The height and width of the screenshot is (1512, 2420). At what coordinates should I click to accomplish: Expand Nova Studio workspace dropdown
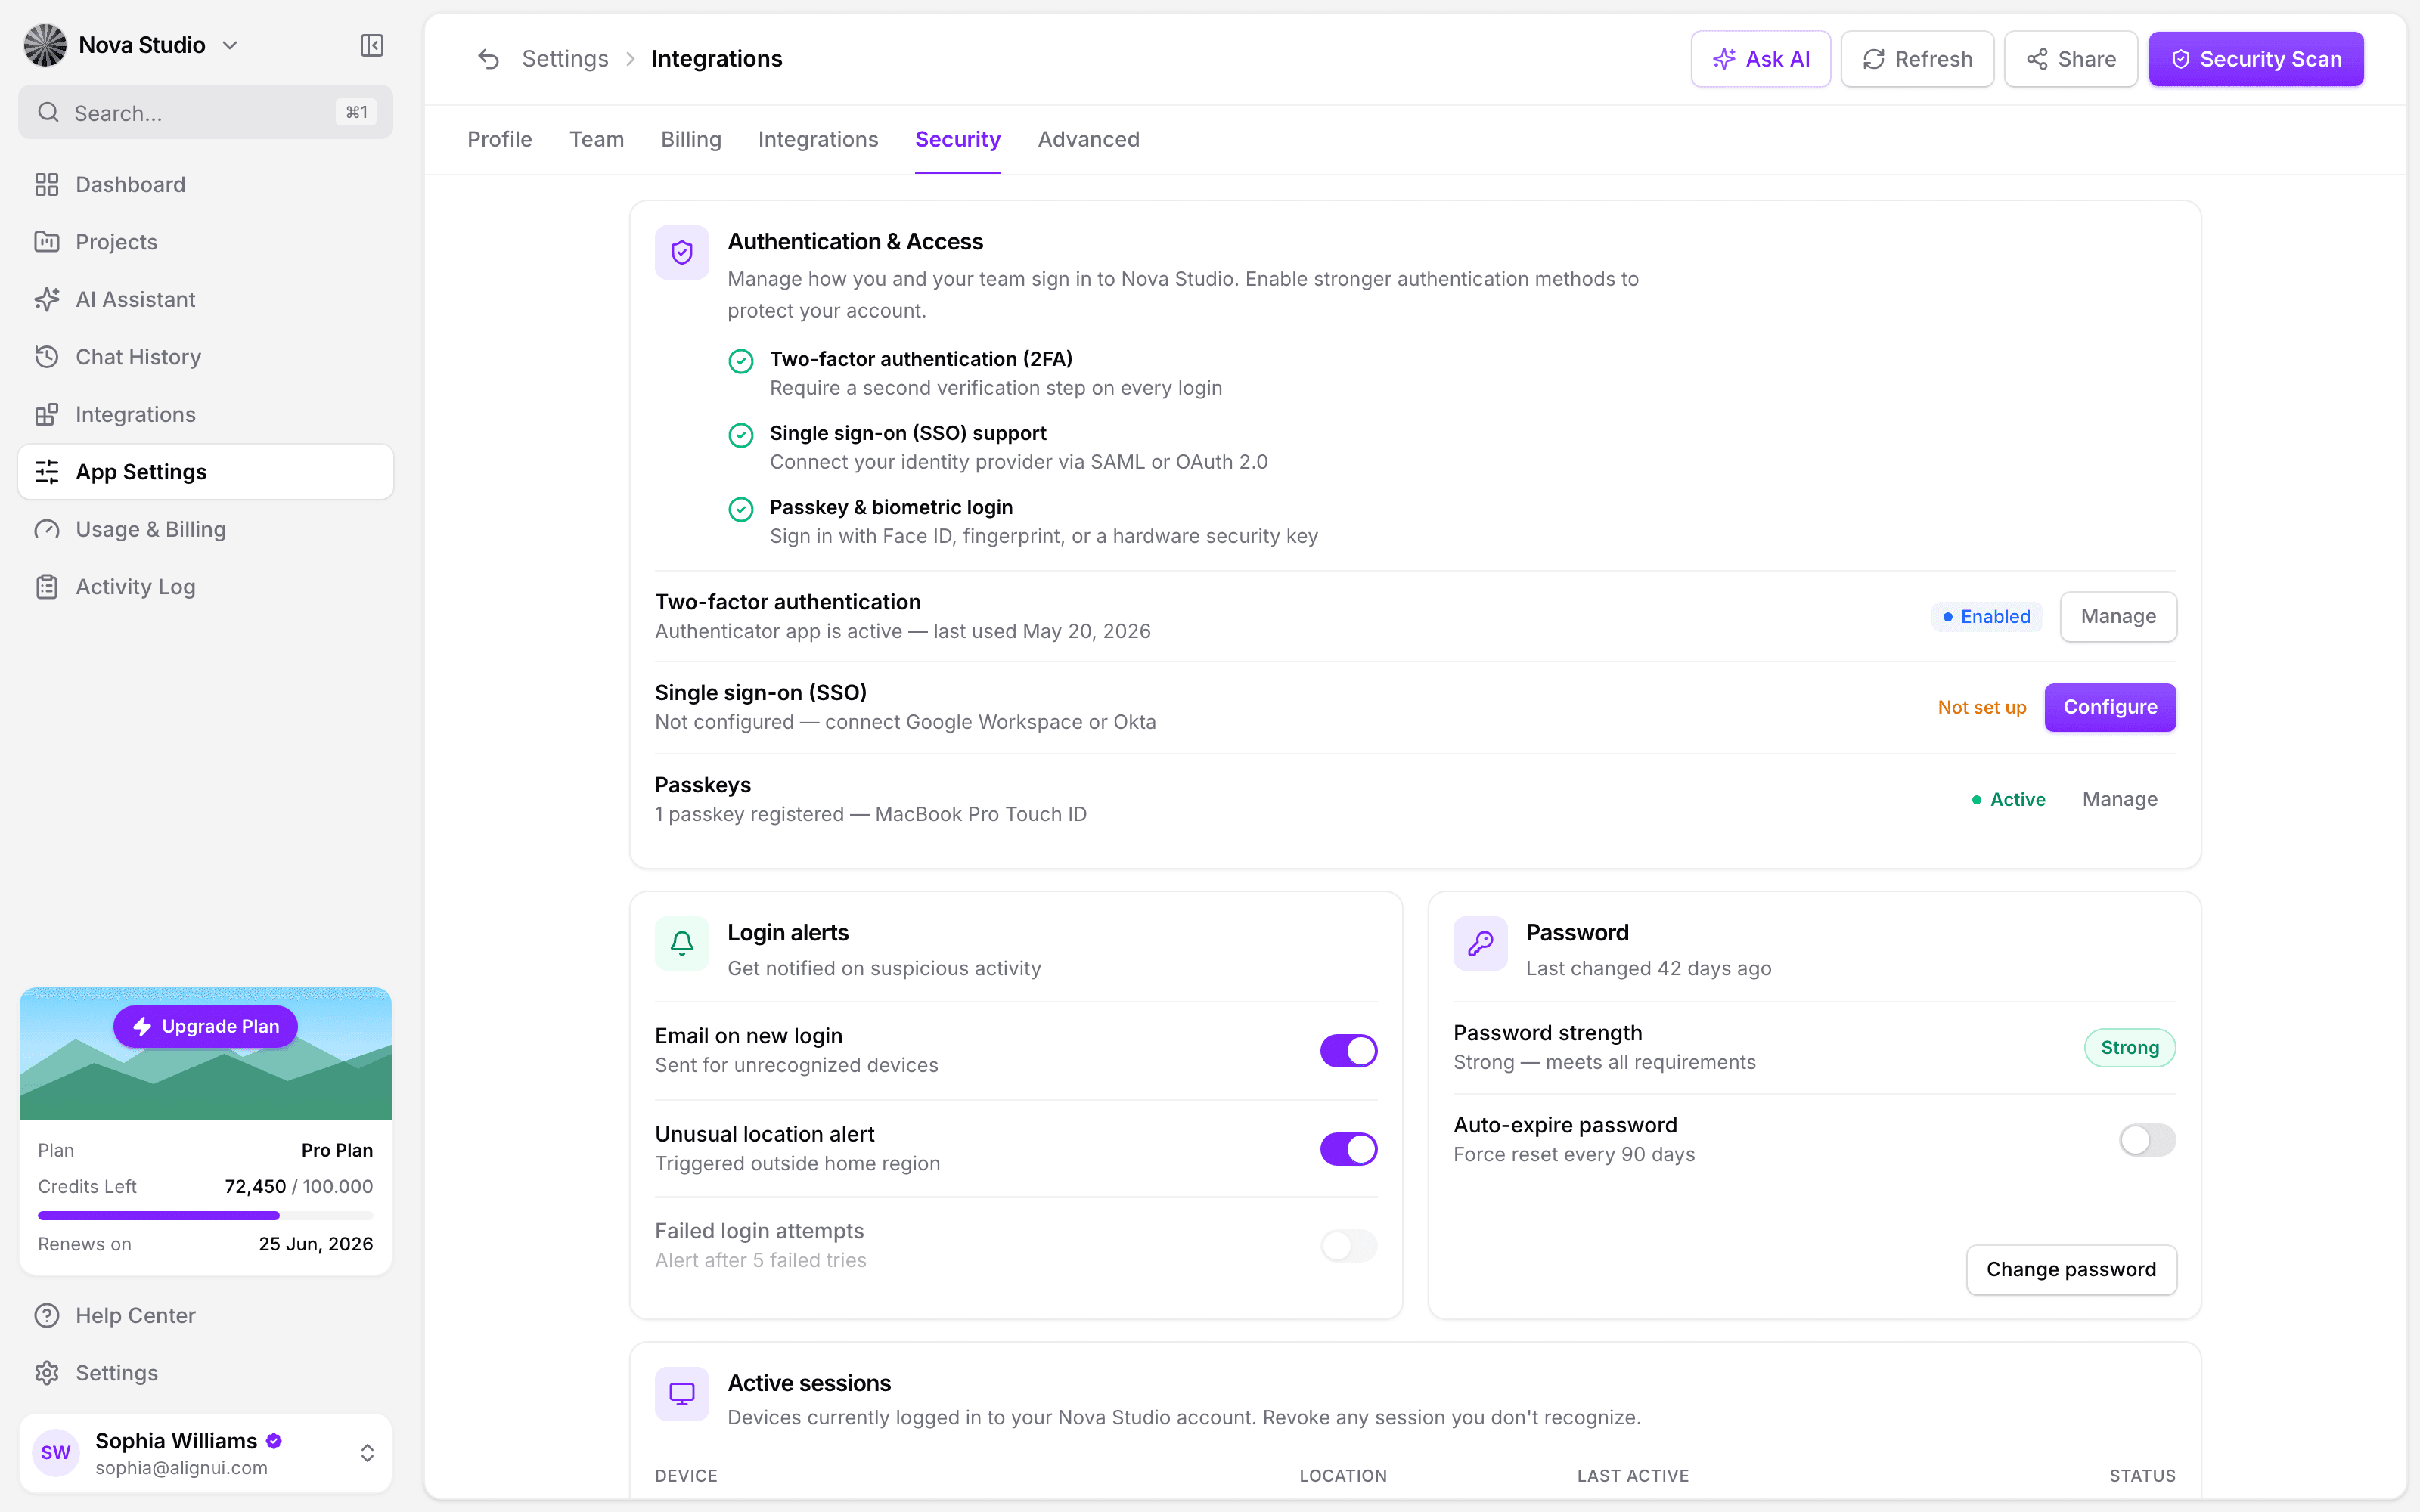coord(230,45)
